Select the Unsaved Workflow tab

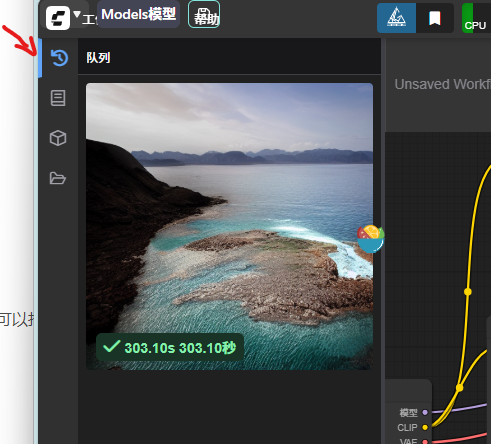point(443,84)
